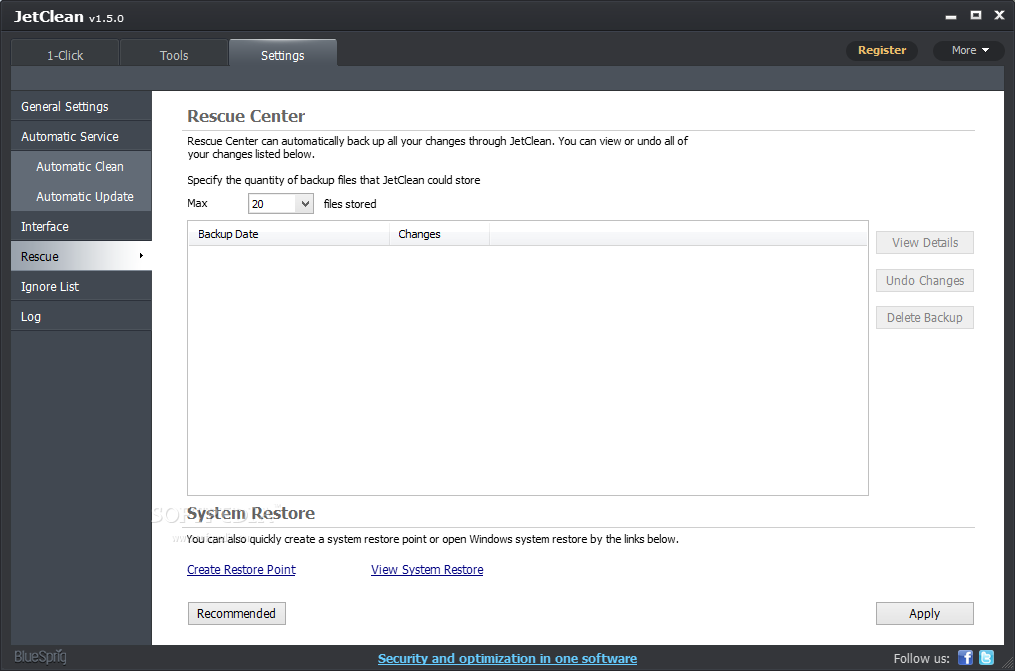This screenshot has width=1015, height=671.
Task: Switch to the 1-Click tab
Action: (65, 55)
